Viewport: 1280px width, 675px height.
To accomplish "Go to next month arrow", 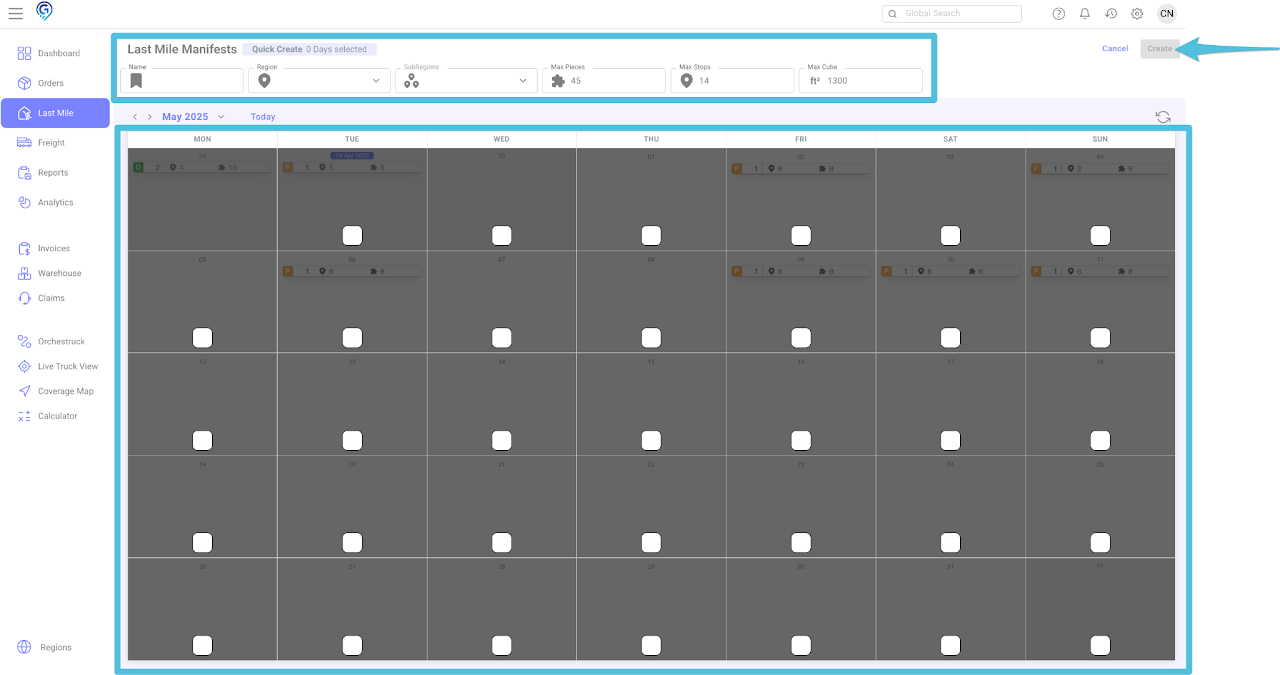I will pyautogui.click(x=150, y=117).
